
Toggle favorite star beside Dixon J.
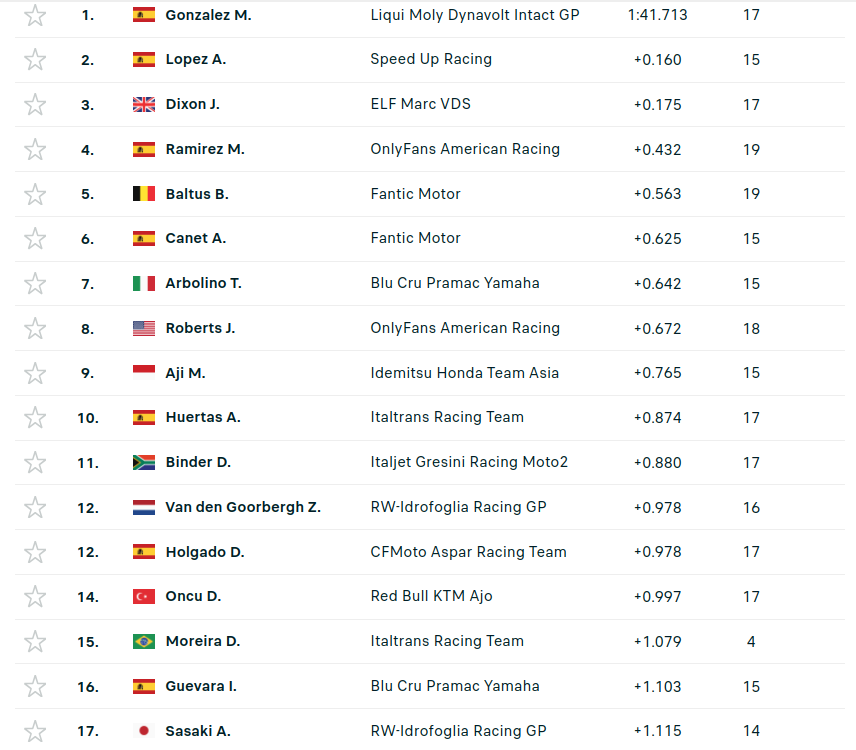pos(35,105)
